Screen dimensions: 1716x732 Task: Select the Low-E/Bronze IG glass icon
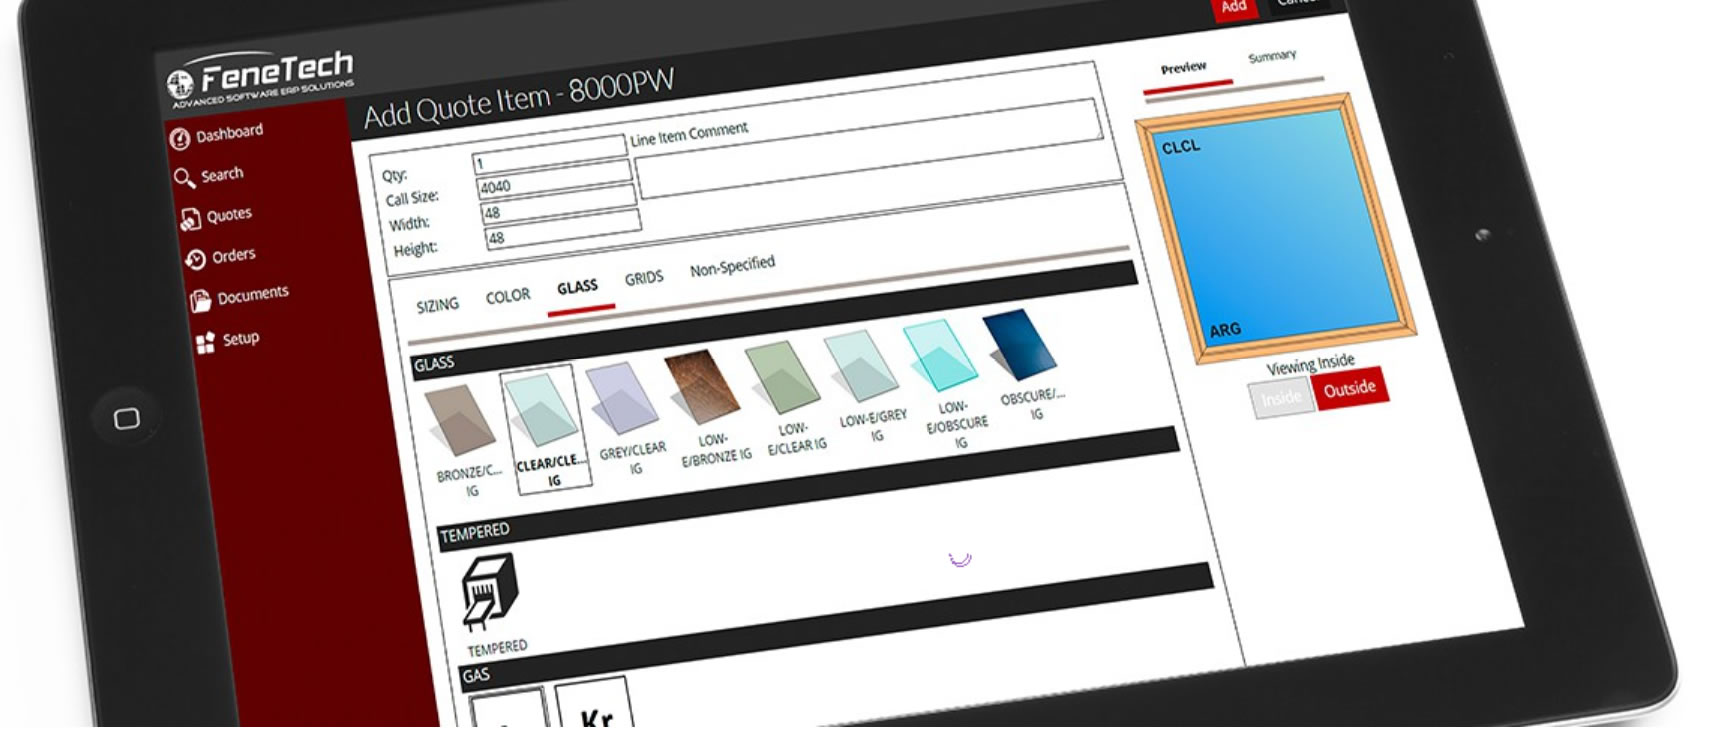(x=702, y=388)
